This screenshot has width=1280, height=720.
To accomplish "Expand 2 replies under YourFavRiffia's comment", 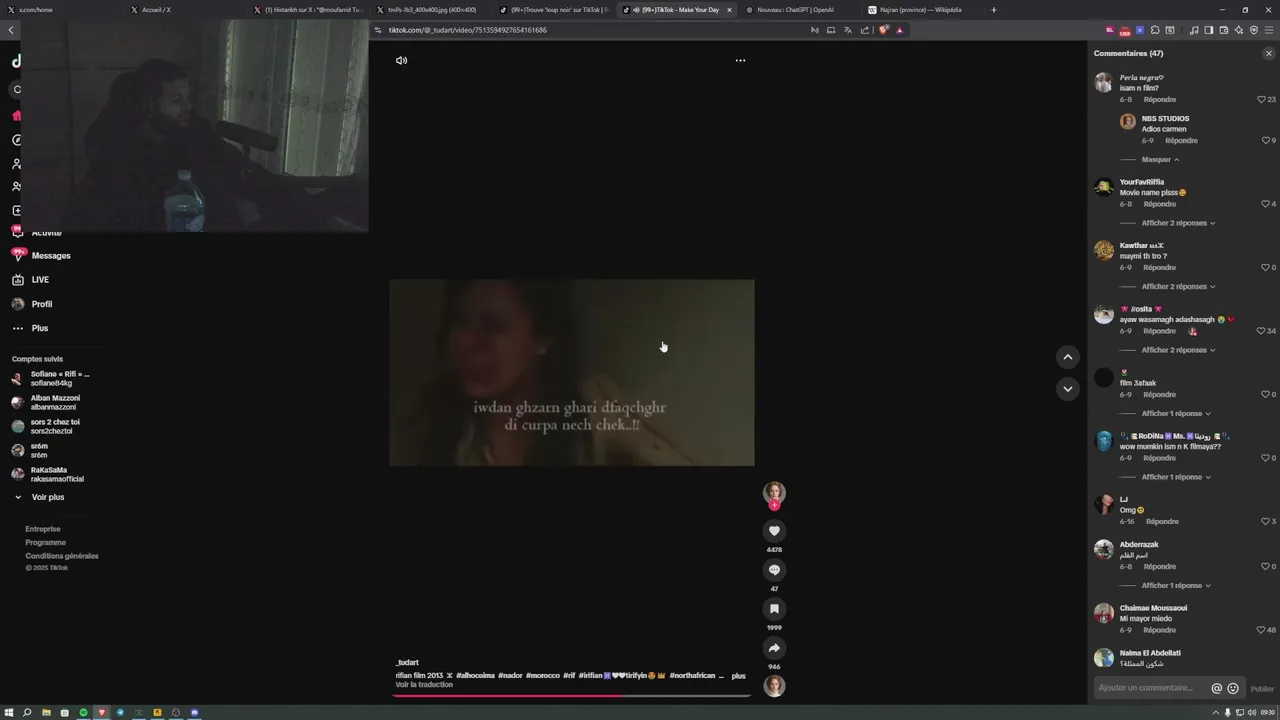I will click(1178, 223).
